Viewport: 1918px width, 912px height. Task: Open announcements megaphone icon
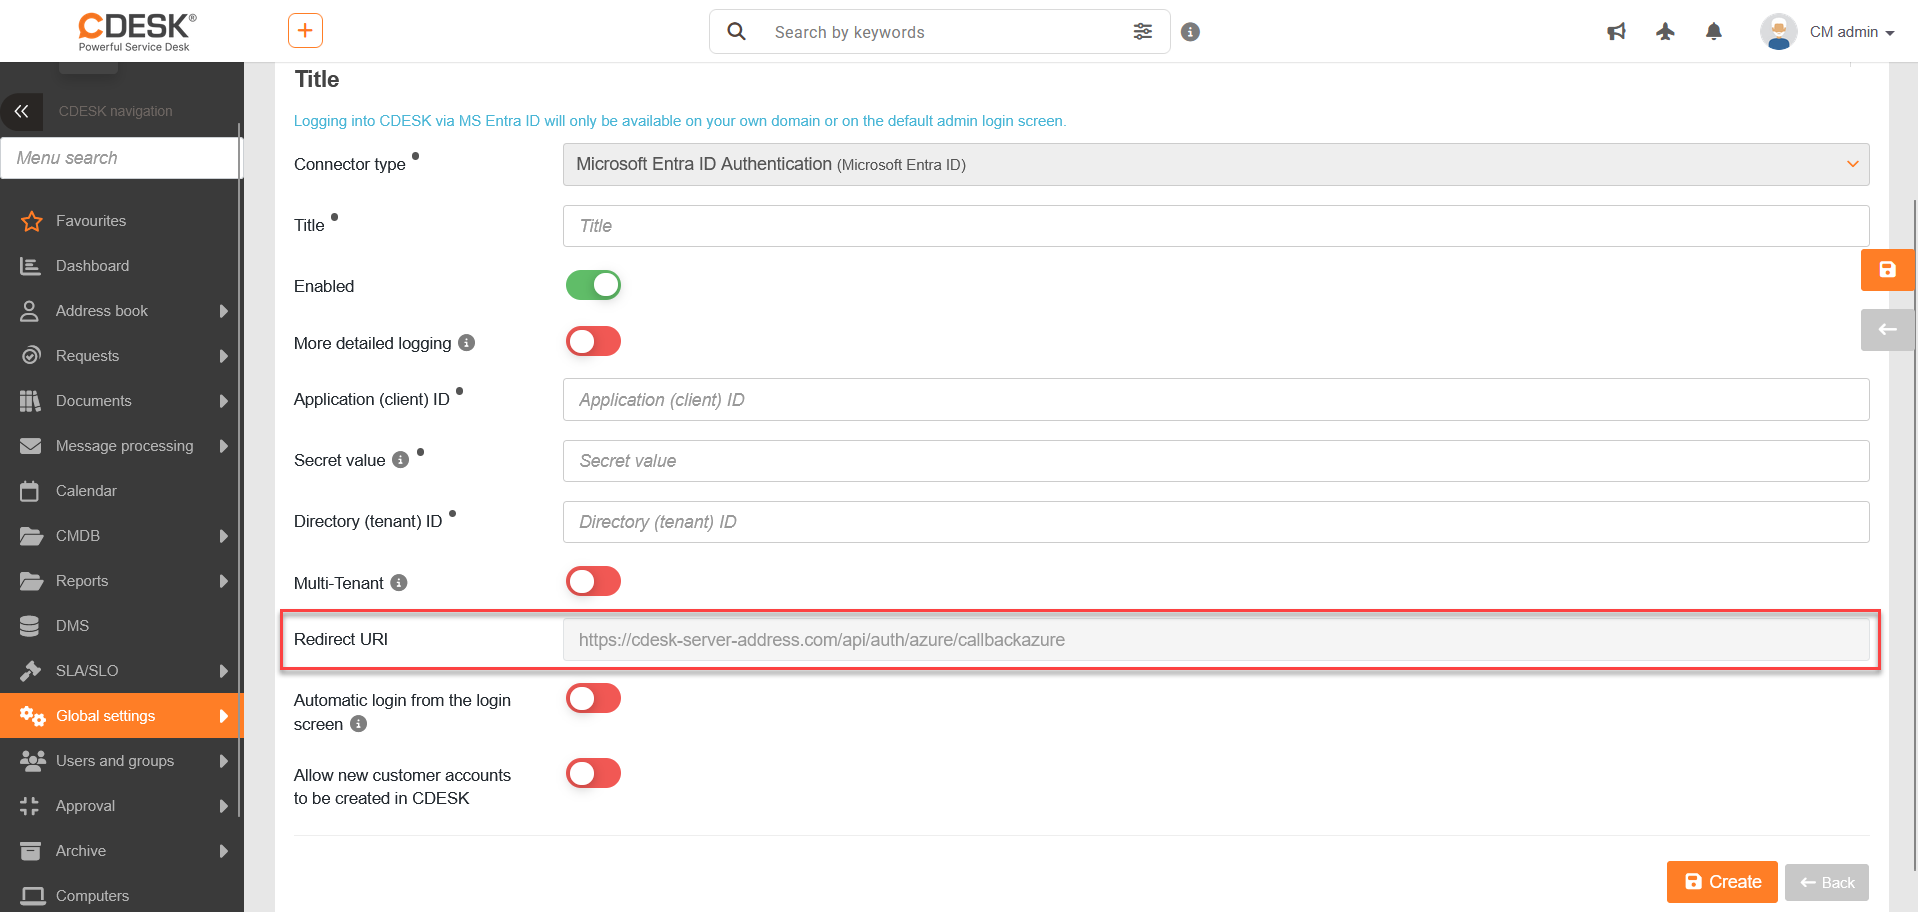point(1616,32)
